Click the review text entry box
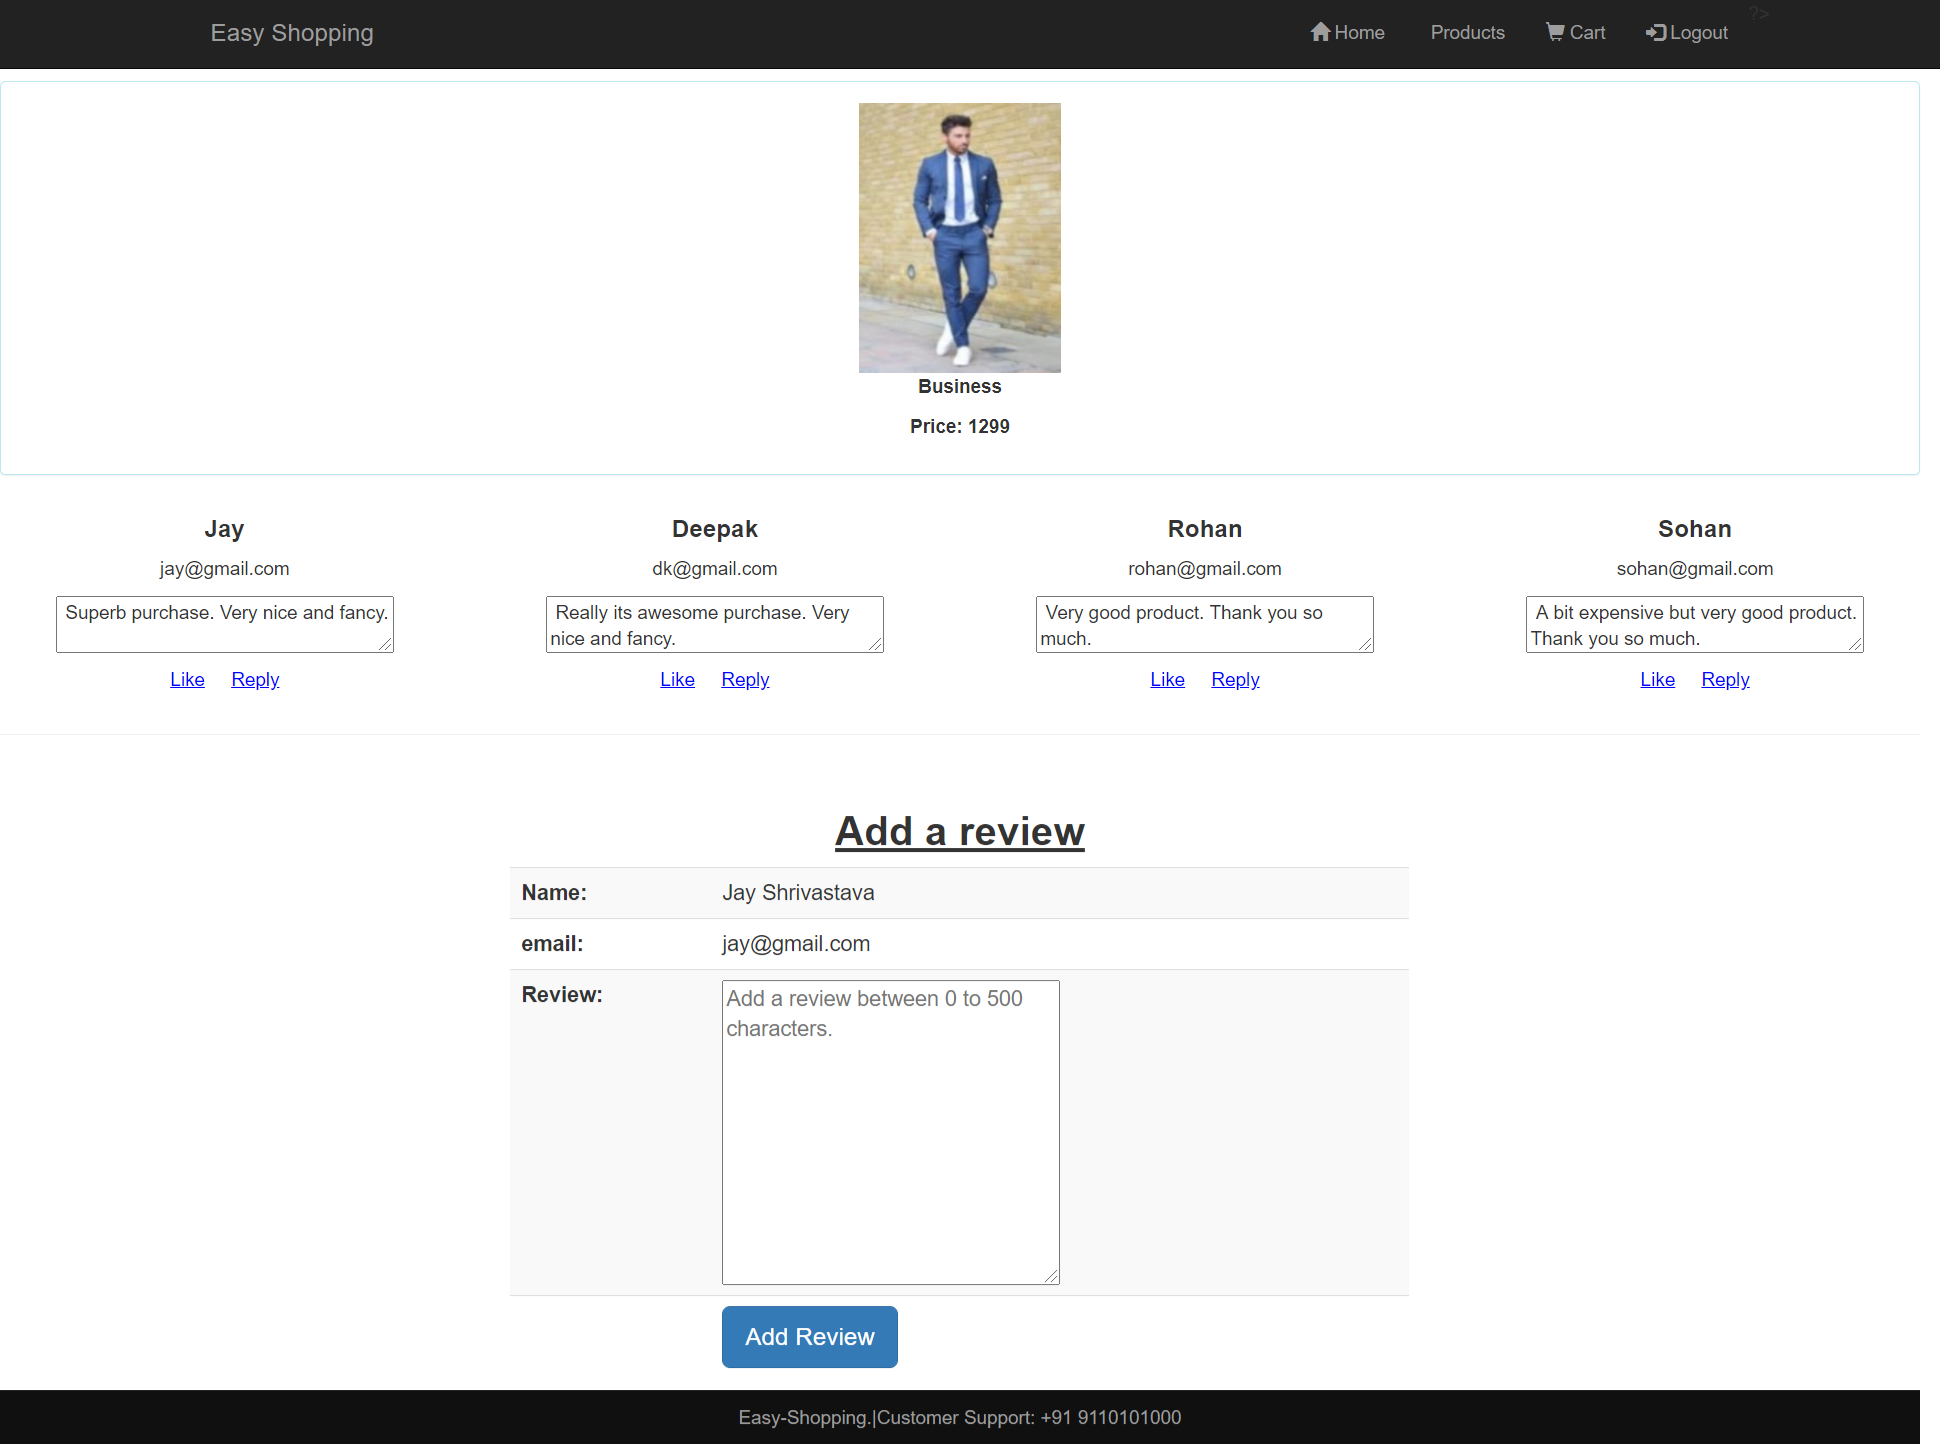This screenshot has width=1940, height=1444. tap(890, 1130)
